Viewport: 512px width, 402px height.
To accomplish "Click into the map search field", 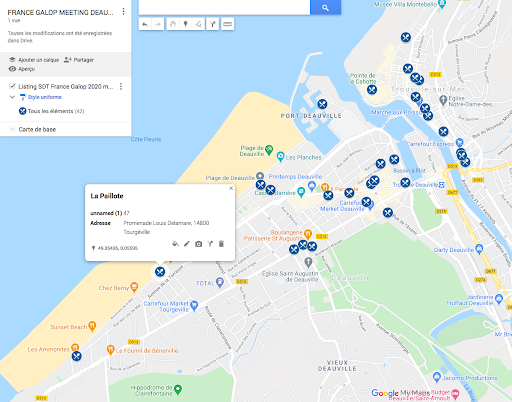I will 224,7.
